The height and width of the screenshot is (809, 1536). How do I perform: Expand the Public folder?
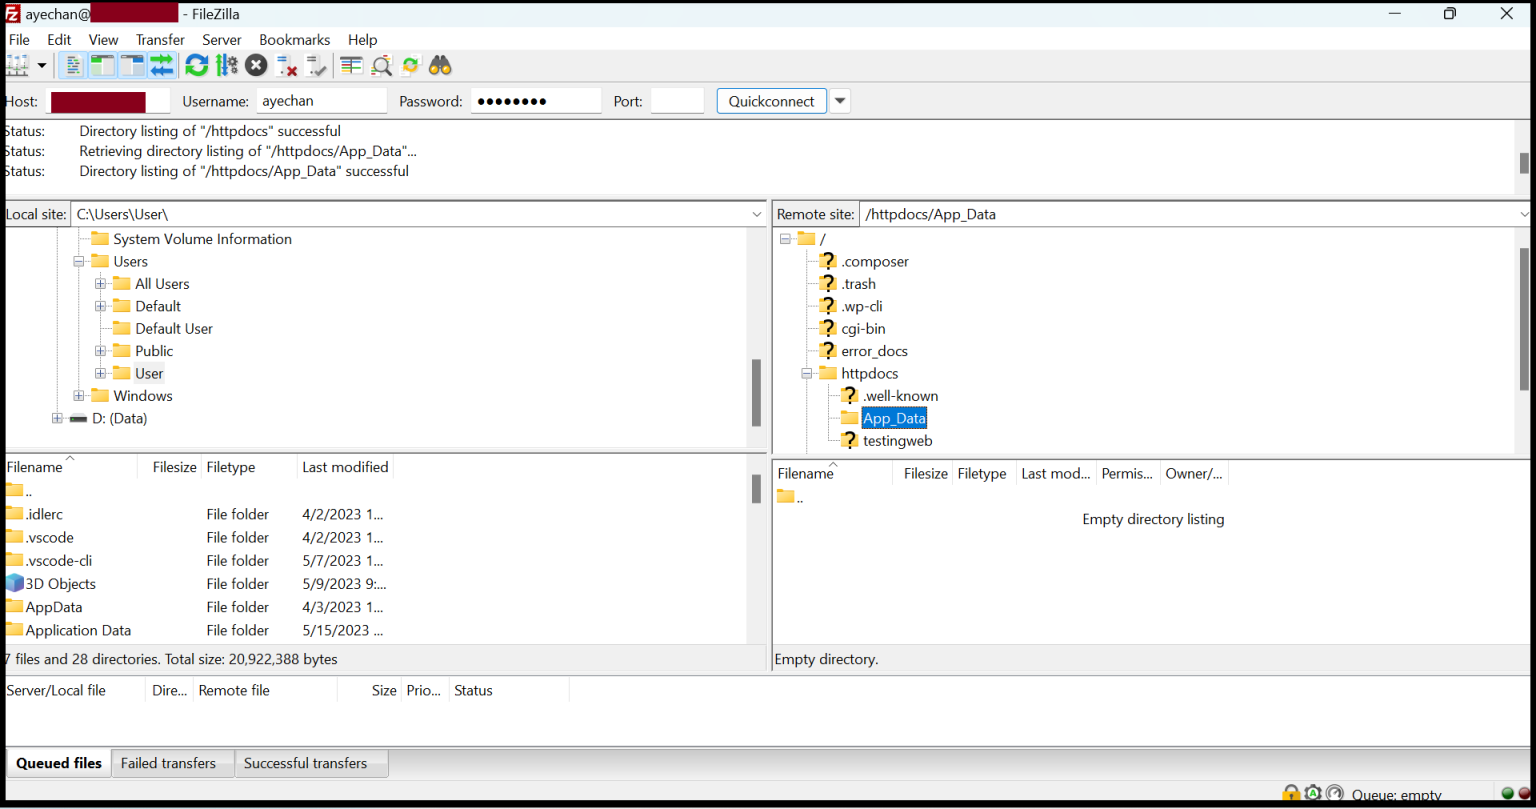click(x=100, y=351)
